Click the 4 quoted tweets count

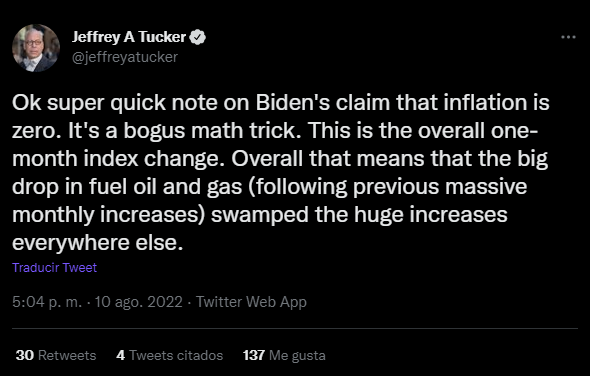tap(120, 355)
